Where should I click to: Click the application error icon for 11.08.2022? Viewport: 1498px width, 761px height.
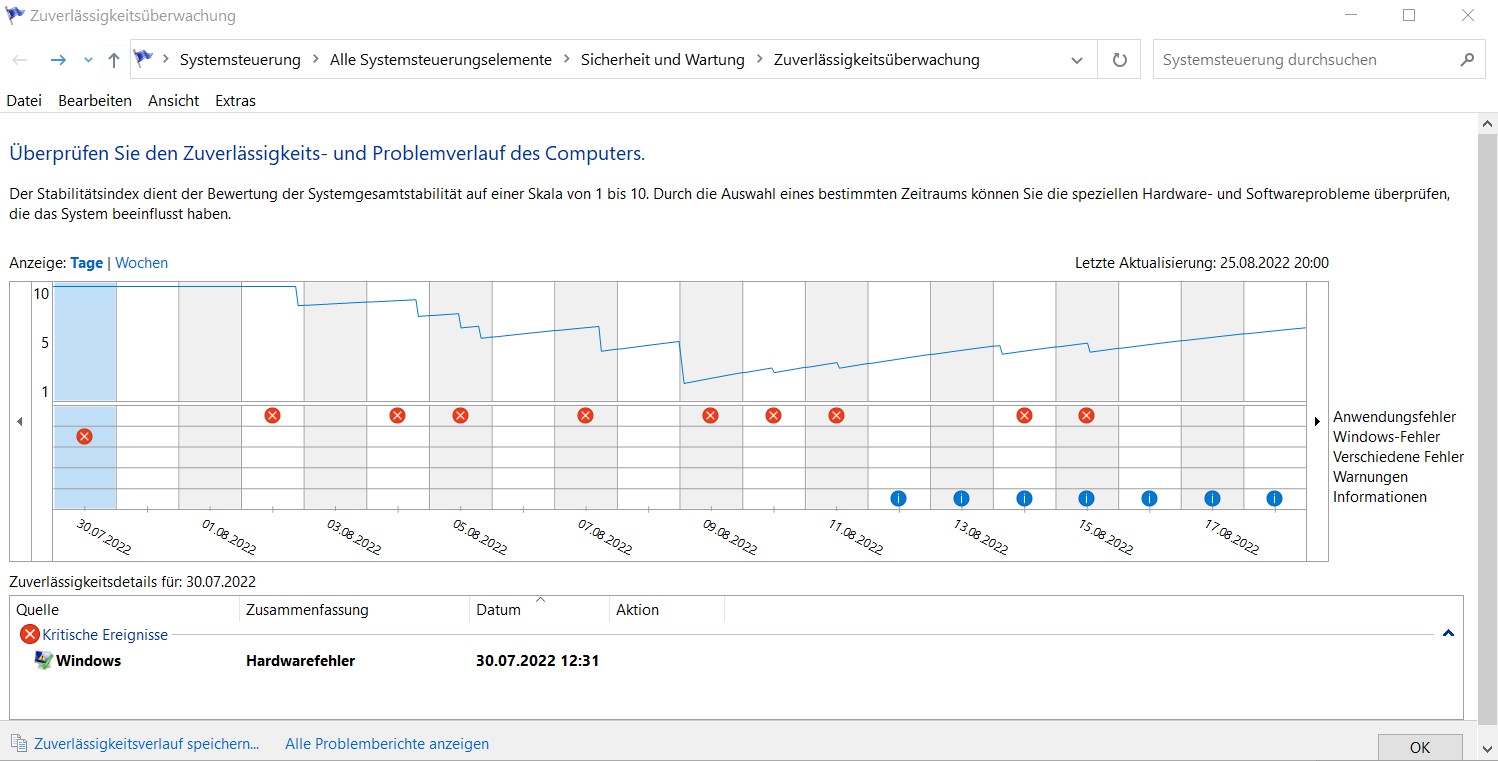coord(836,415)
